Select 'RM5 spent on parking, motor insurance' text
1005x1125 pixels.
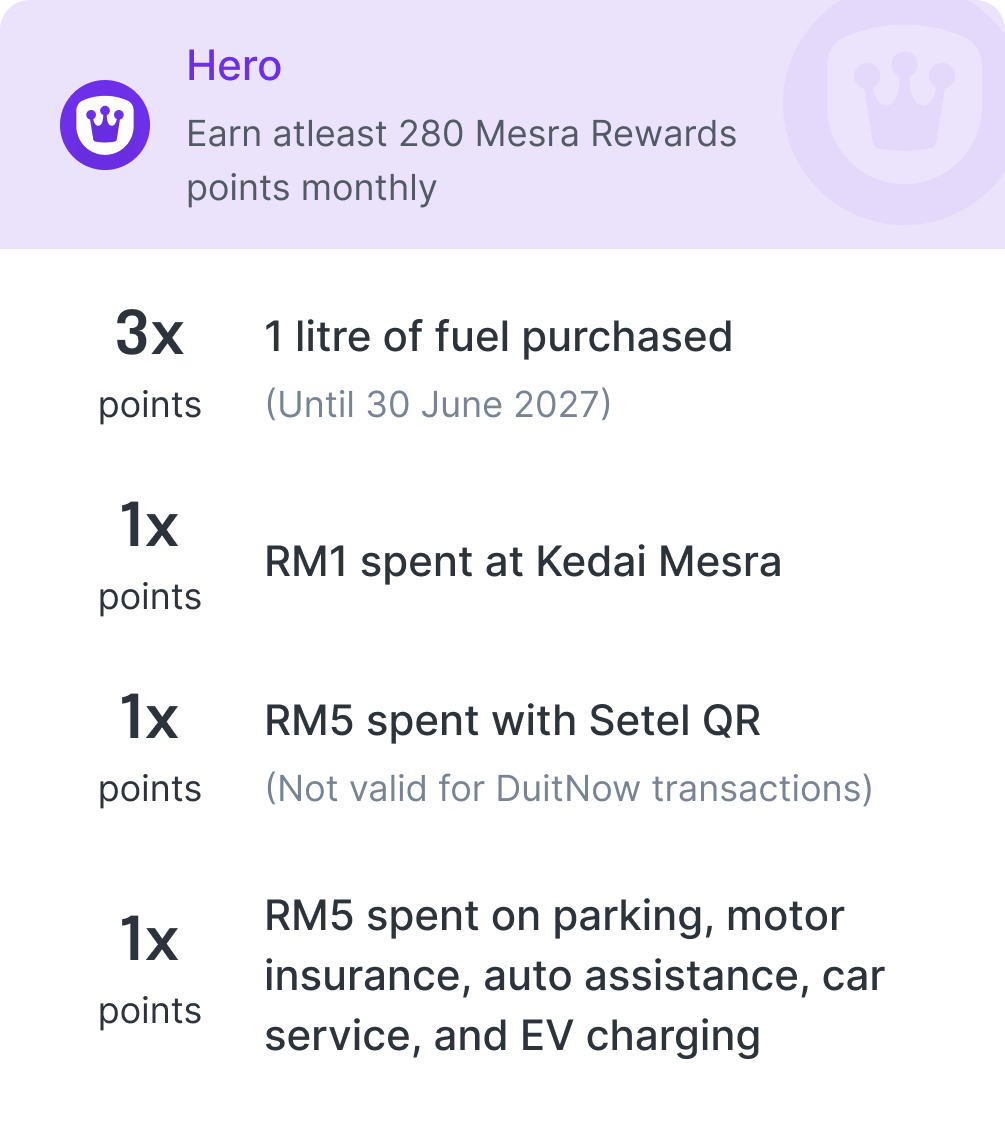tap(575, 946)
